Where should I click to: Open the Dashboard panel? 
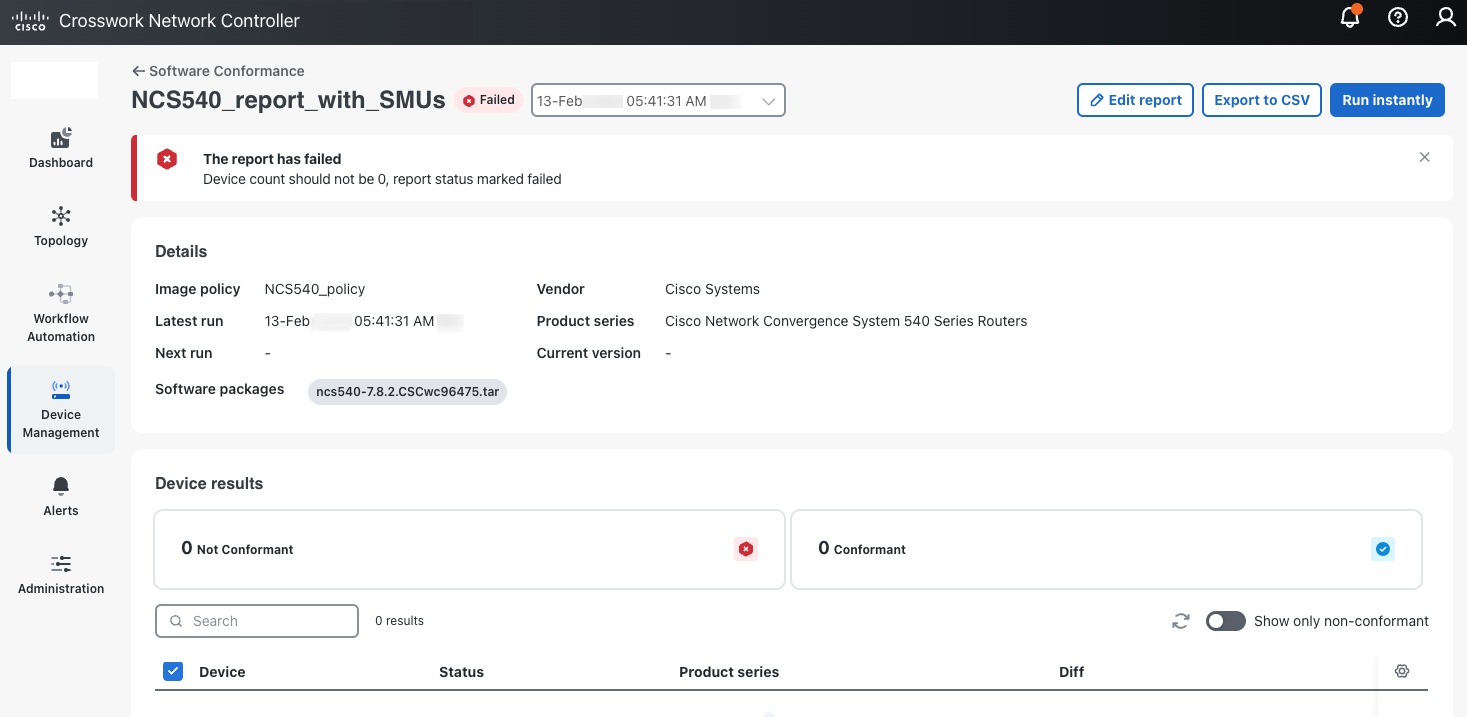[x=60, y=146]
